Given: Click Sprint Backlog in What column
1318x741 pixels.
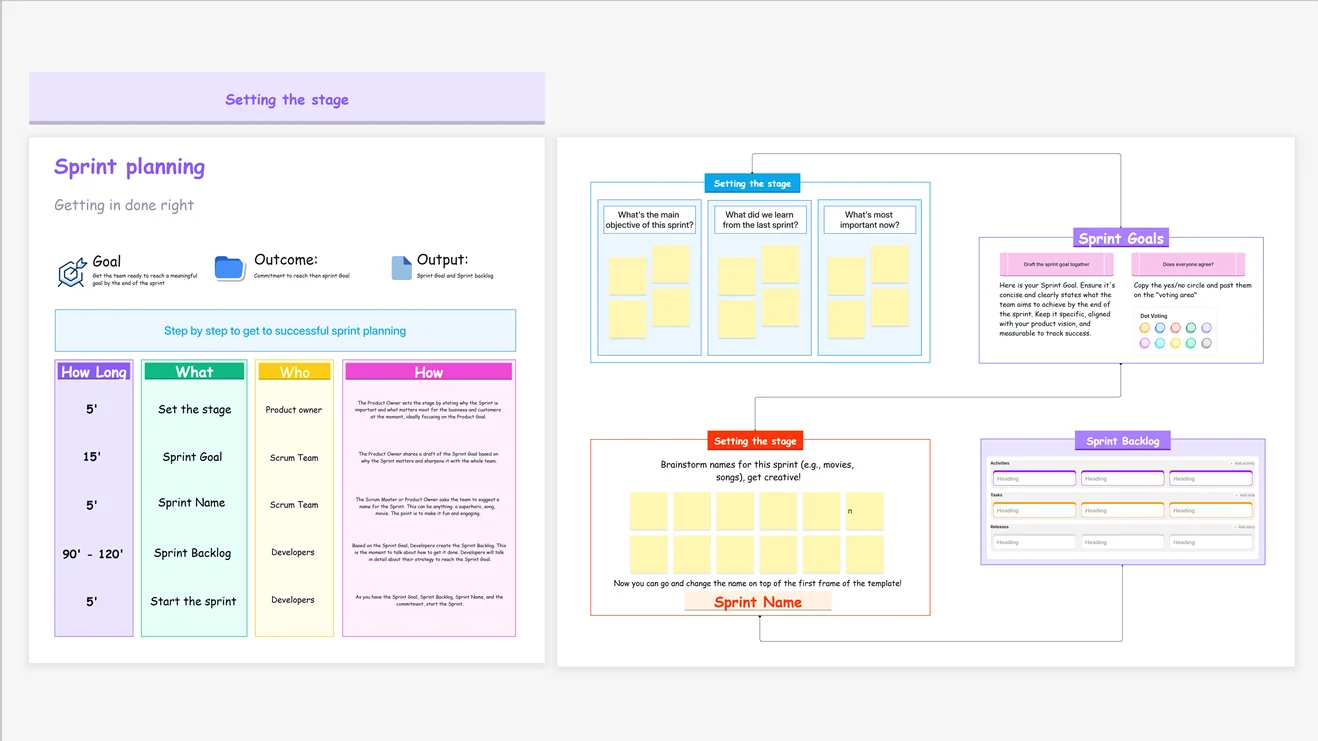Looking at the screenshot, I should coord(192,553).
